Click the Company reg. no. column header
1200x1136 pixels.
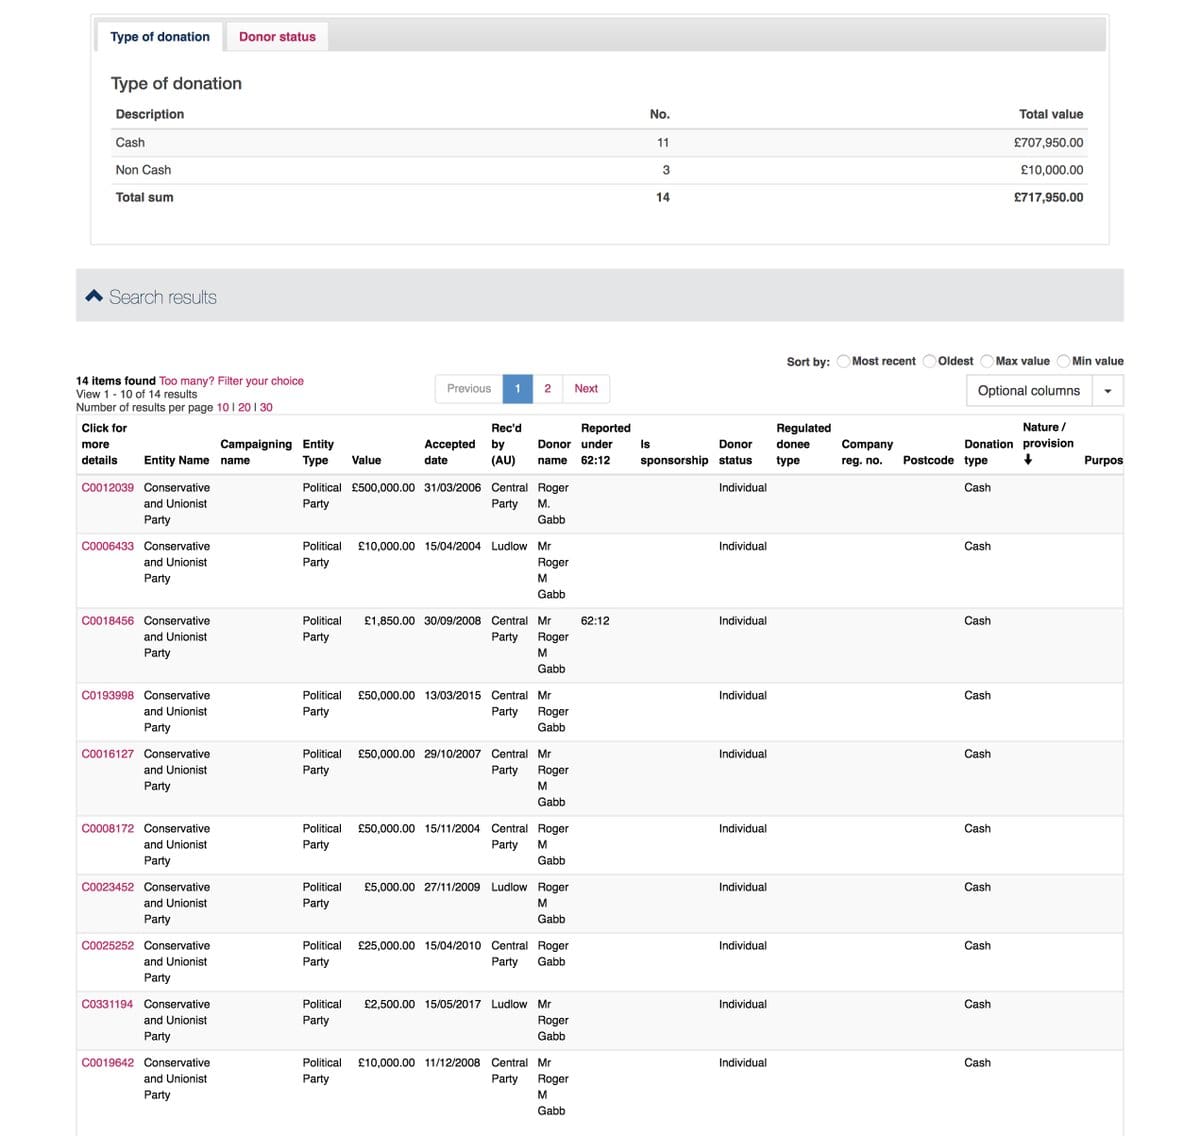pos(867,452)
